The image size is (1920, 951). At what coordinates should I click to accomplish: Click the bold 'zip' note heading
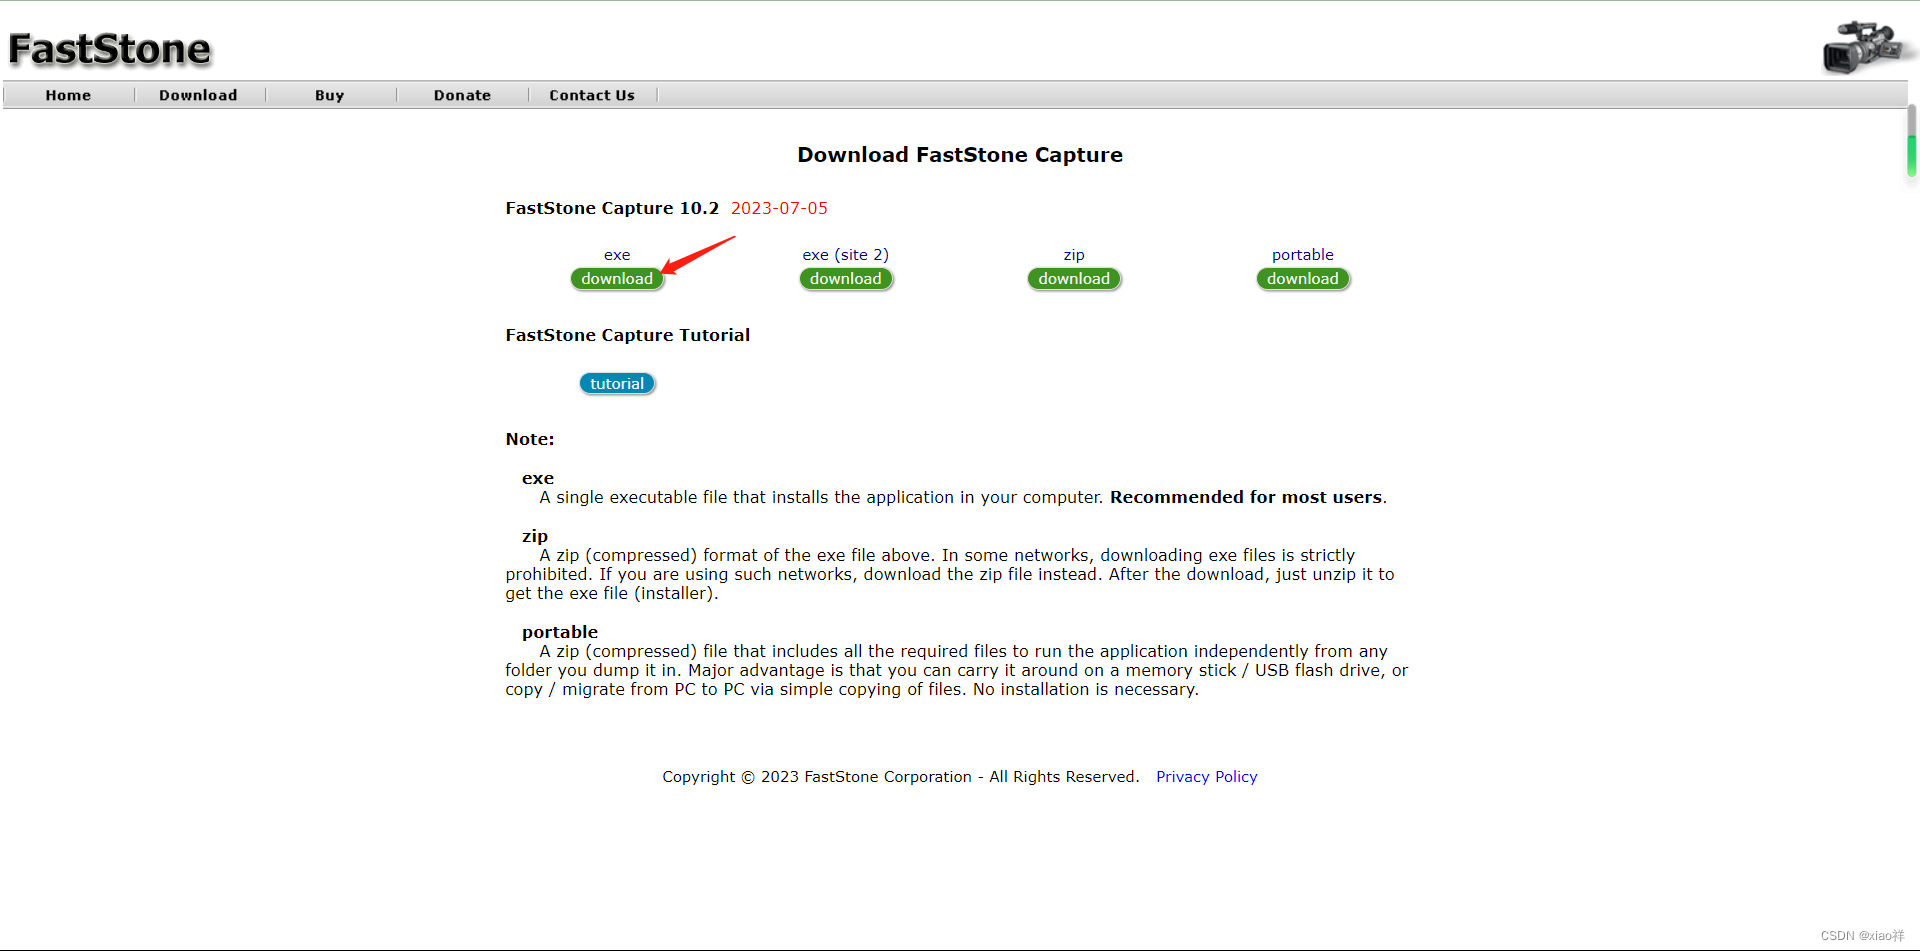(535, 536)
